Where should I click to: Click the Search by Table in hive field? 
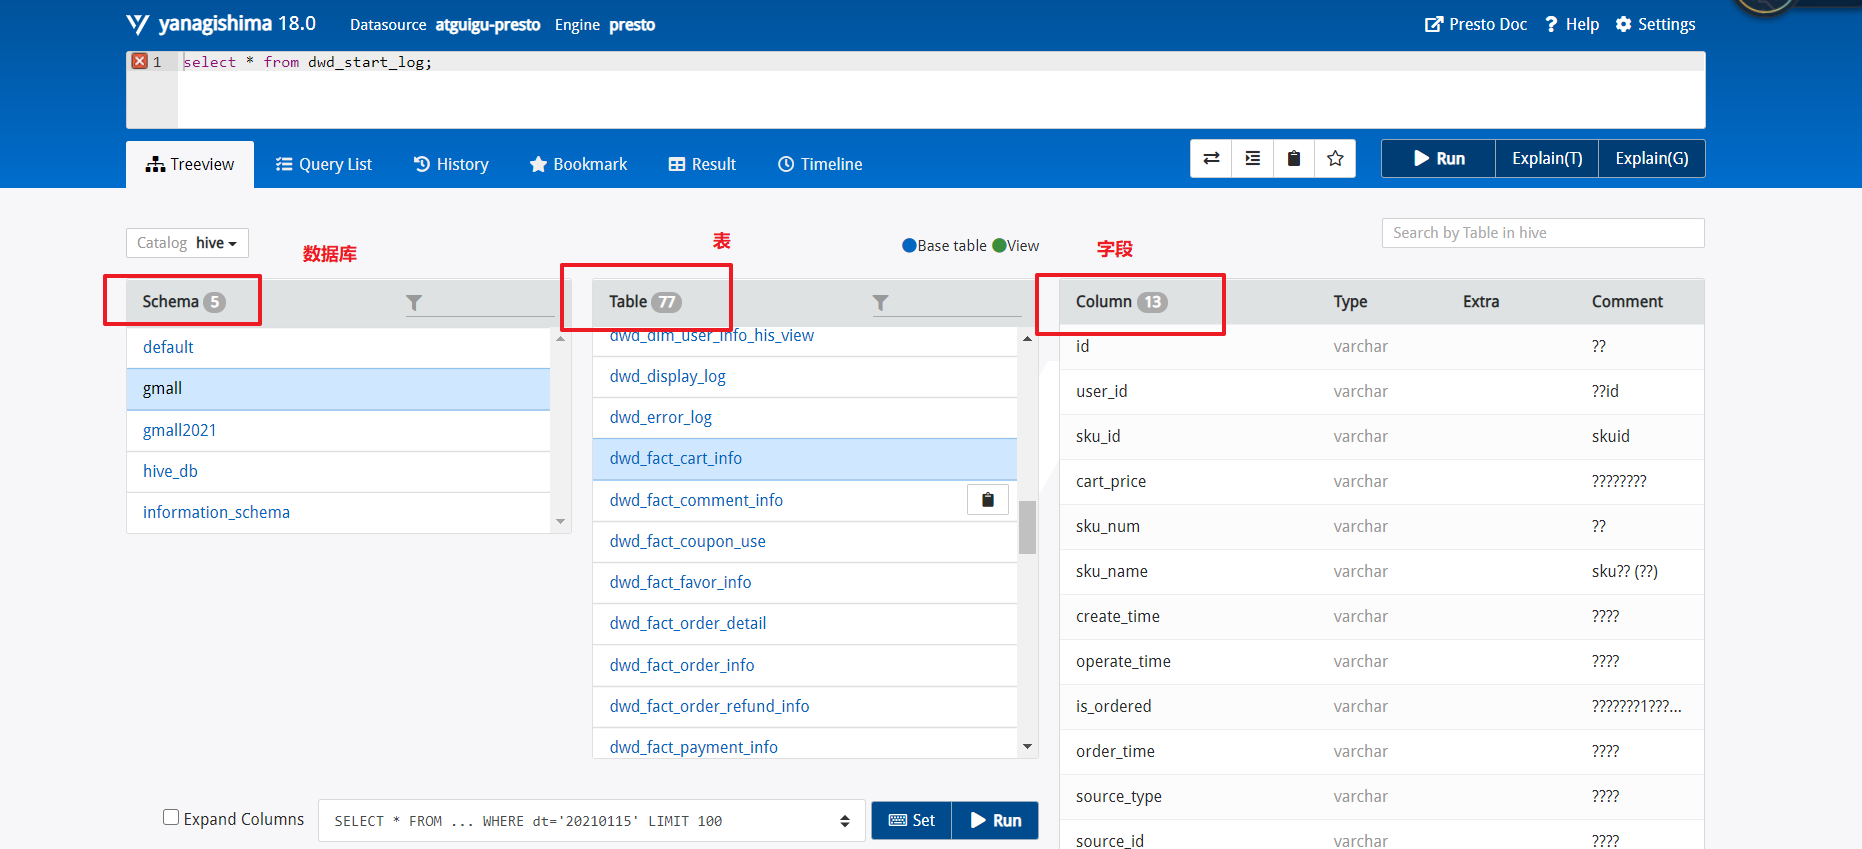coord(1543,233)
